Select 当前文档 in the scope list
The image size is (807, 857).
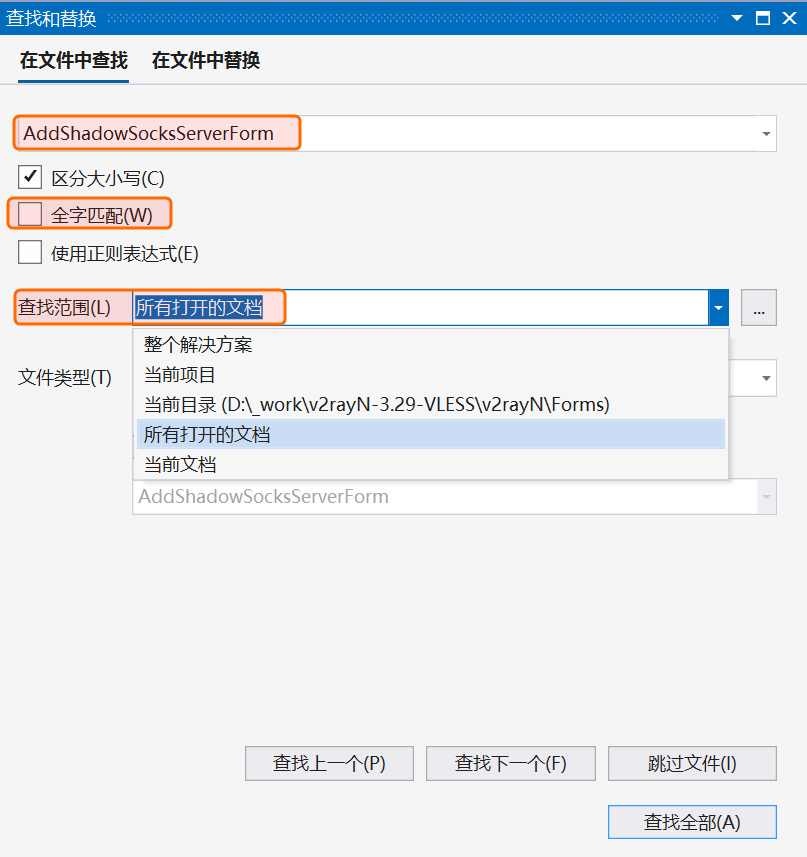(180, 464)
